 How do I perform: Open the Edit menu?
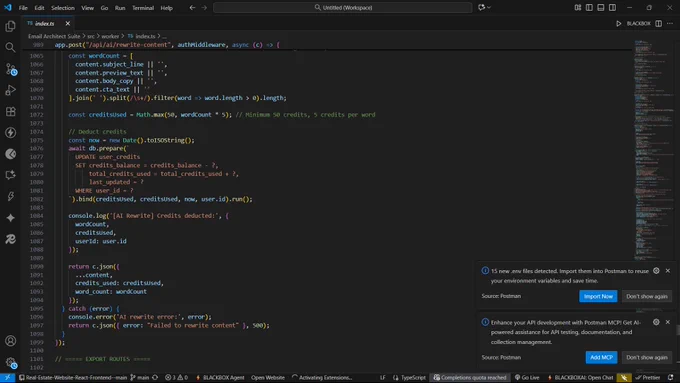pyautogui.click(x=39, y=8)
